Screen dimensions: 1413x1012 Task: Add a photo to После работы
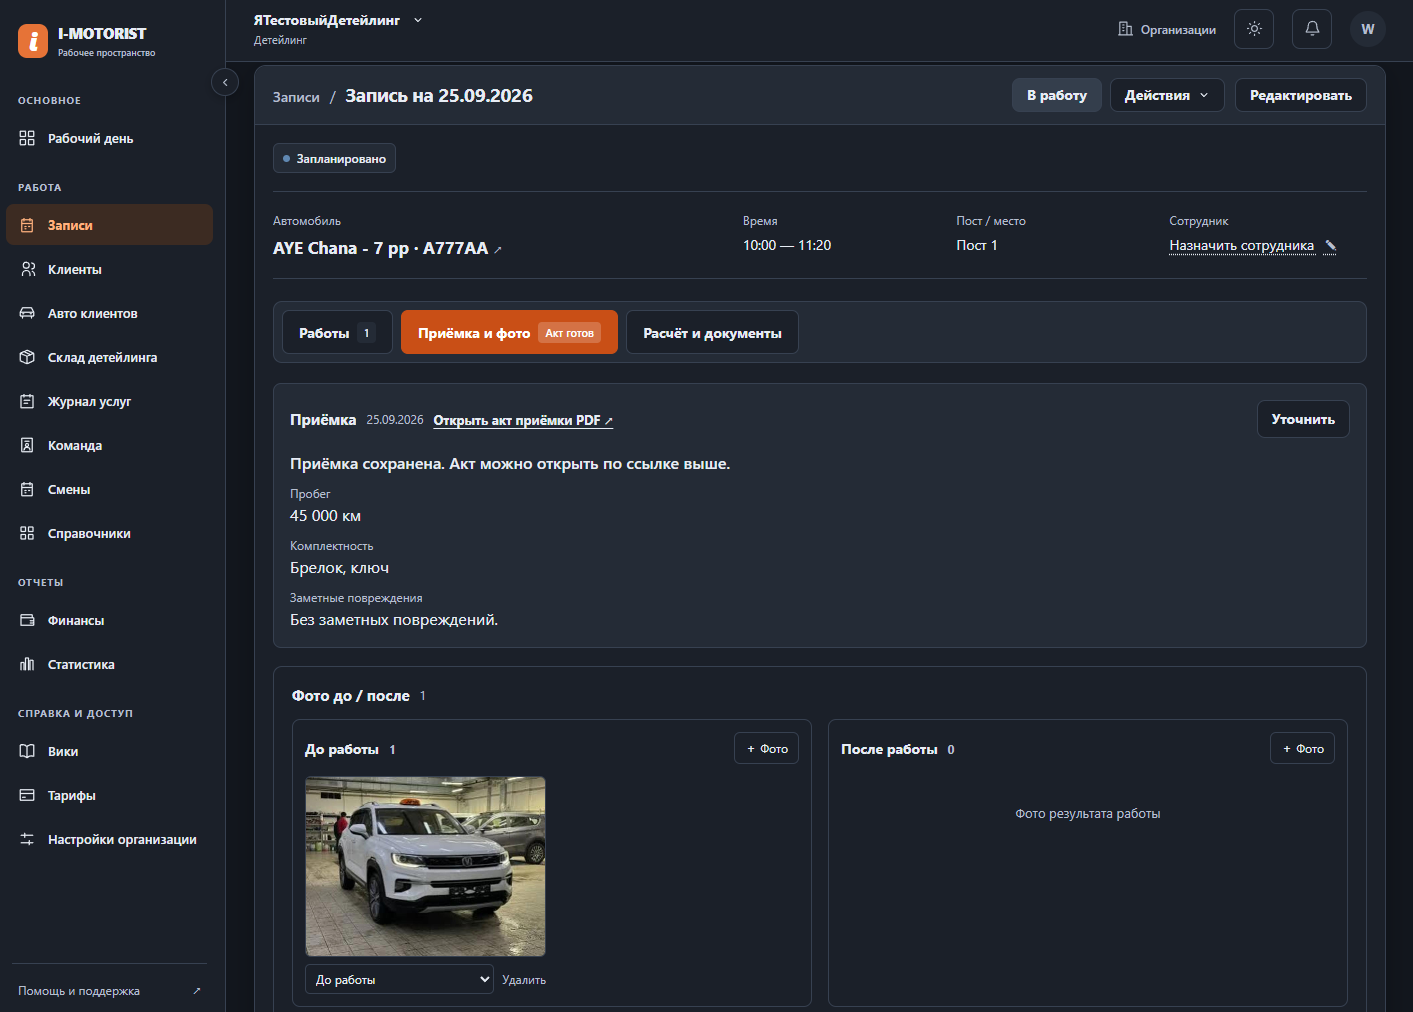tap(1302, 748)
